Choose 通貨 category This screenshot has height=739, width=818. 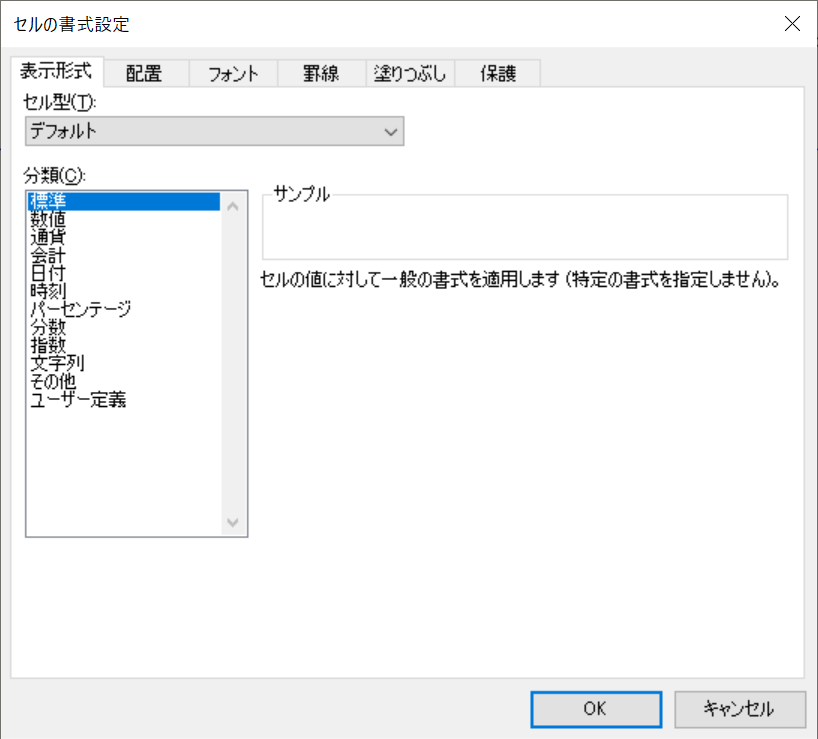[x=124, y=237]
